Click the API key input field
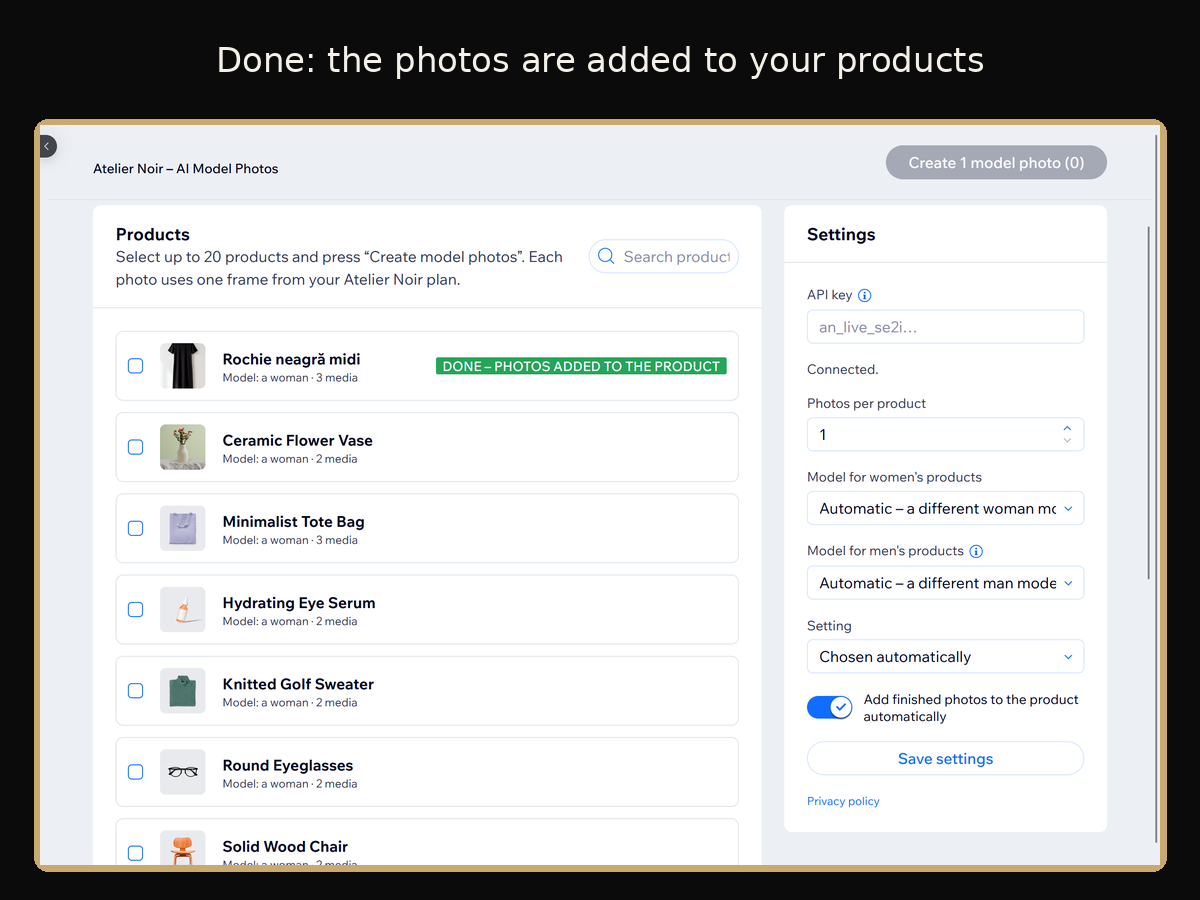 point(945,327)
